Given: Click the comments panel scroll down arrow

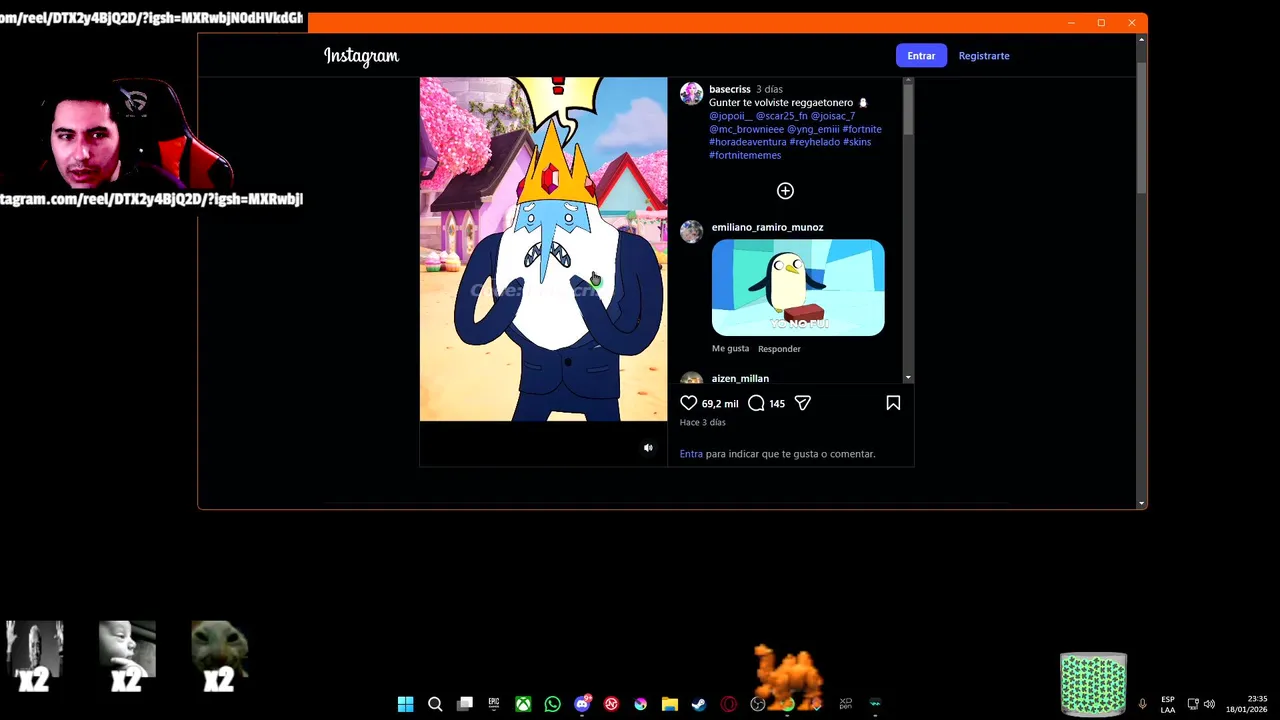Looking at the screenshot, I should pos(908,378).
